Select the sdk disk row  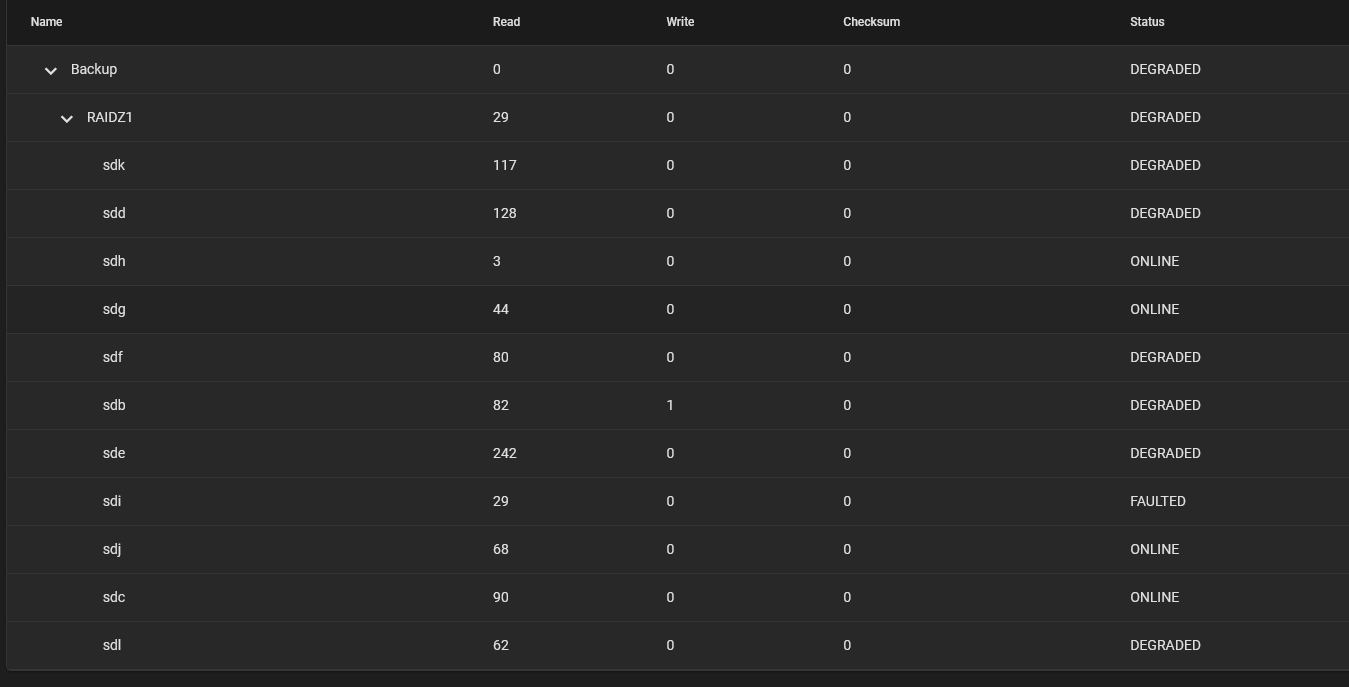click(678, 166)
